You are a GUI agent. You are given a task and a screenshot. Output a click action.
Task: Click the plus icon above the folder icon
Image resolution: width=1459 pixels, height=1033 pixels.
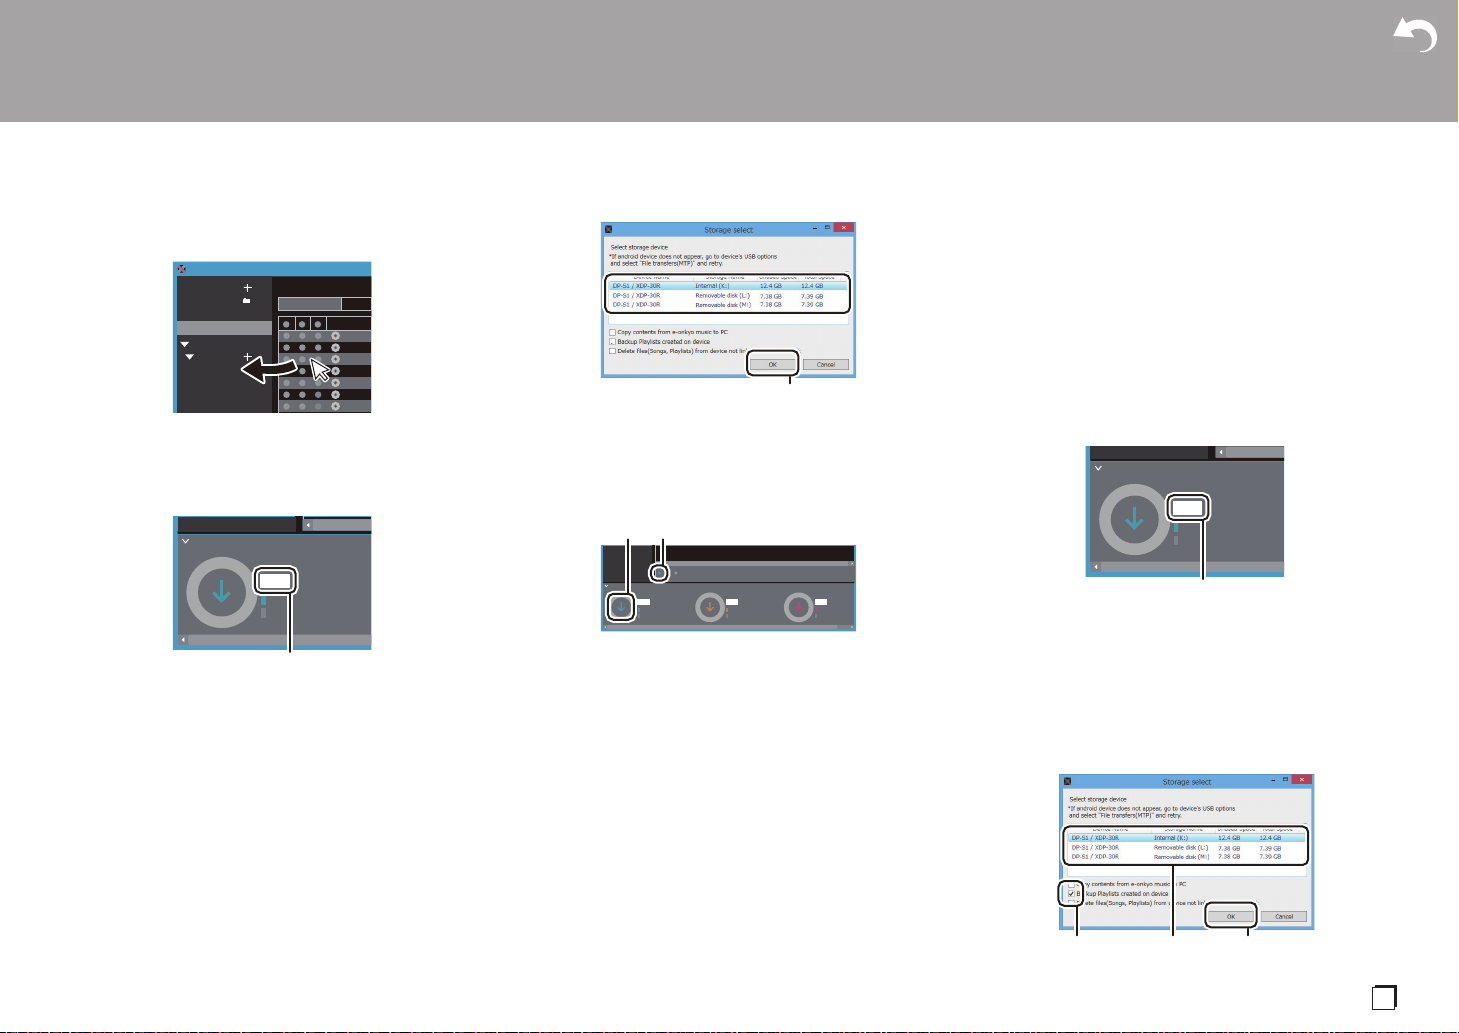click(247, 288)
